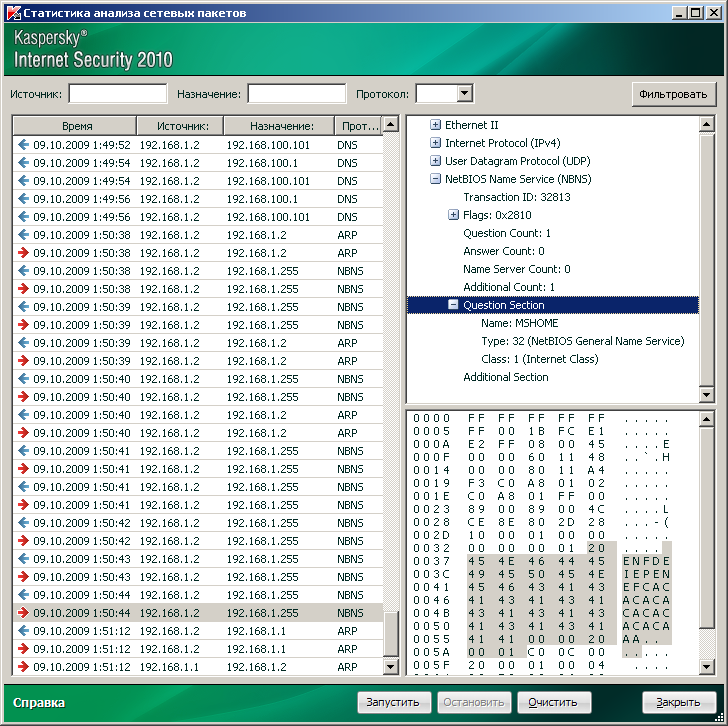Focus the Источник filter input field
The height and width of the screenshot is (726, 728).
click(118, 94)
